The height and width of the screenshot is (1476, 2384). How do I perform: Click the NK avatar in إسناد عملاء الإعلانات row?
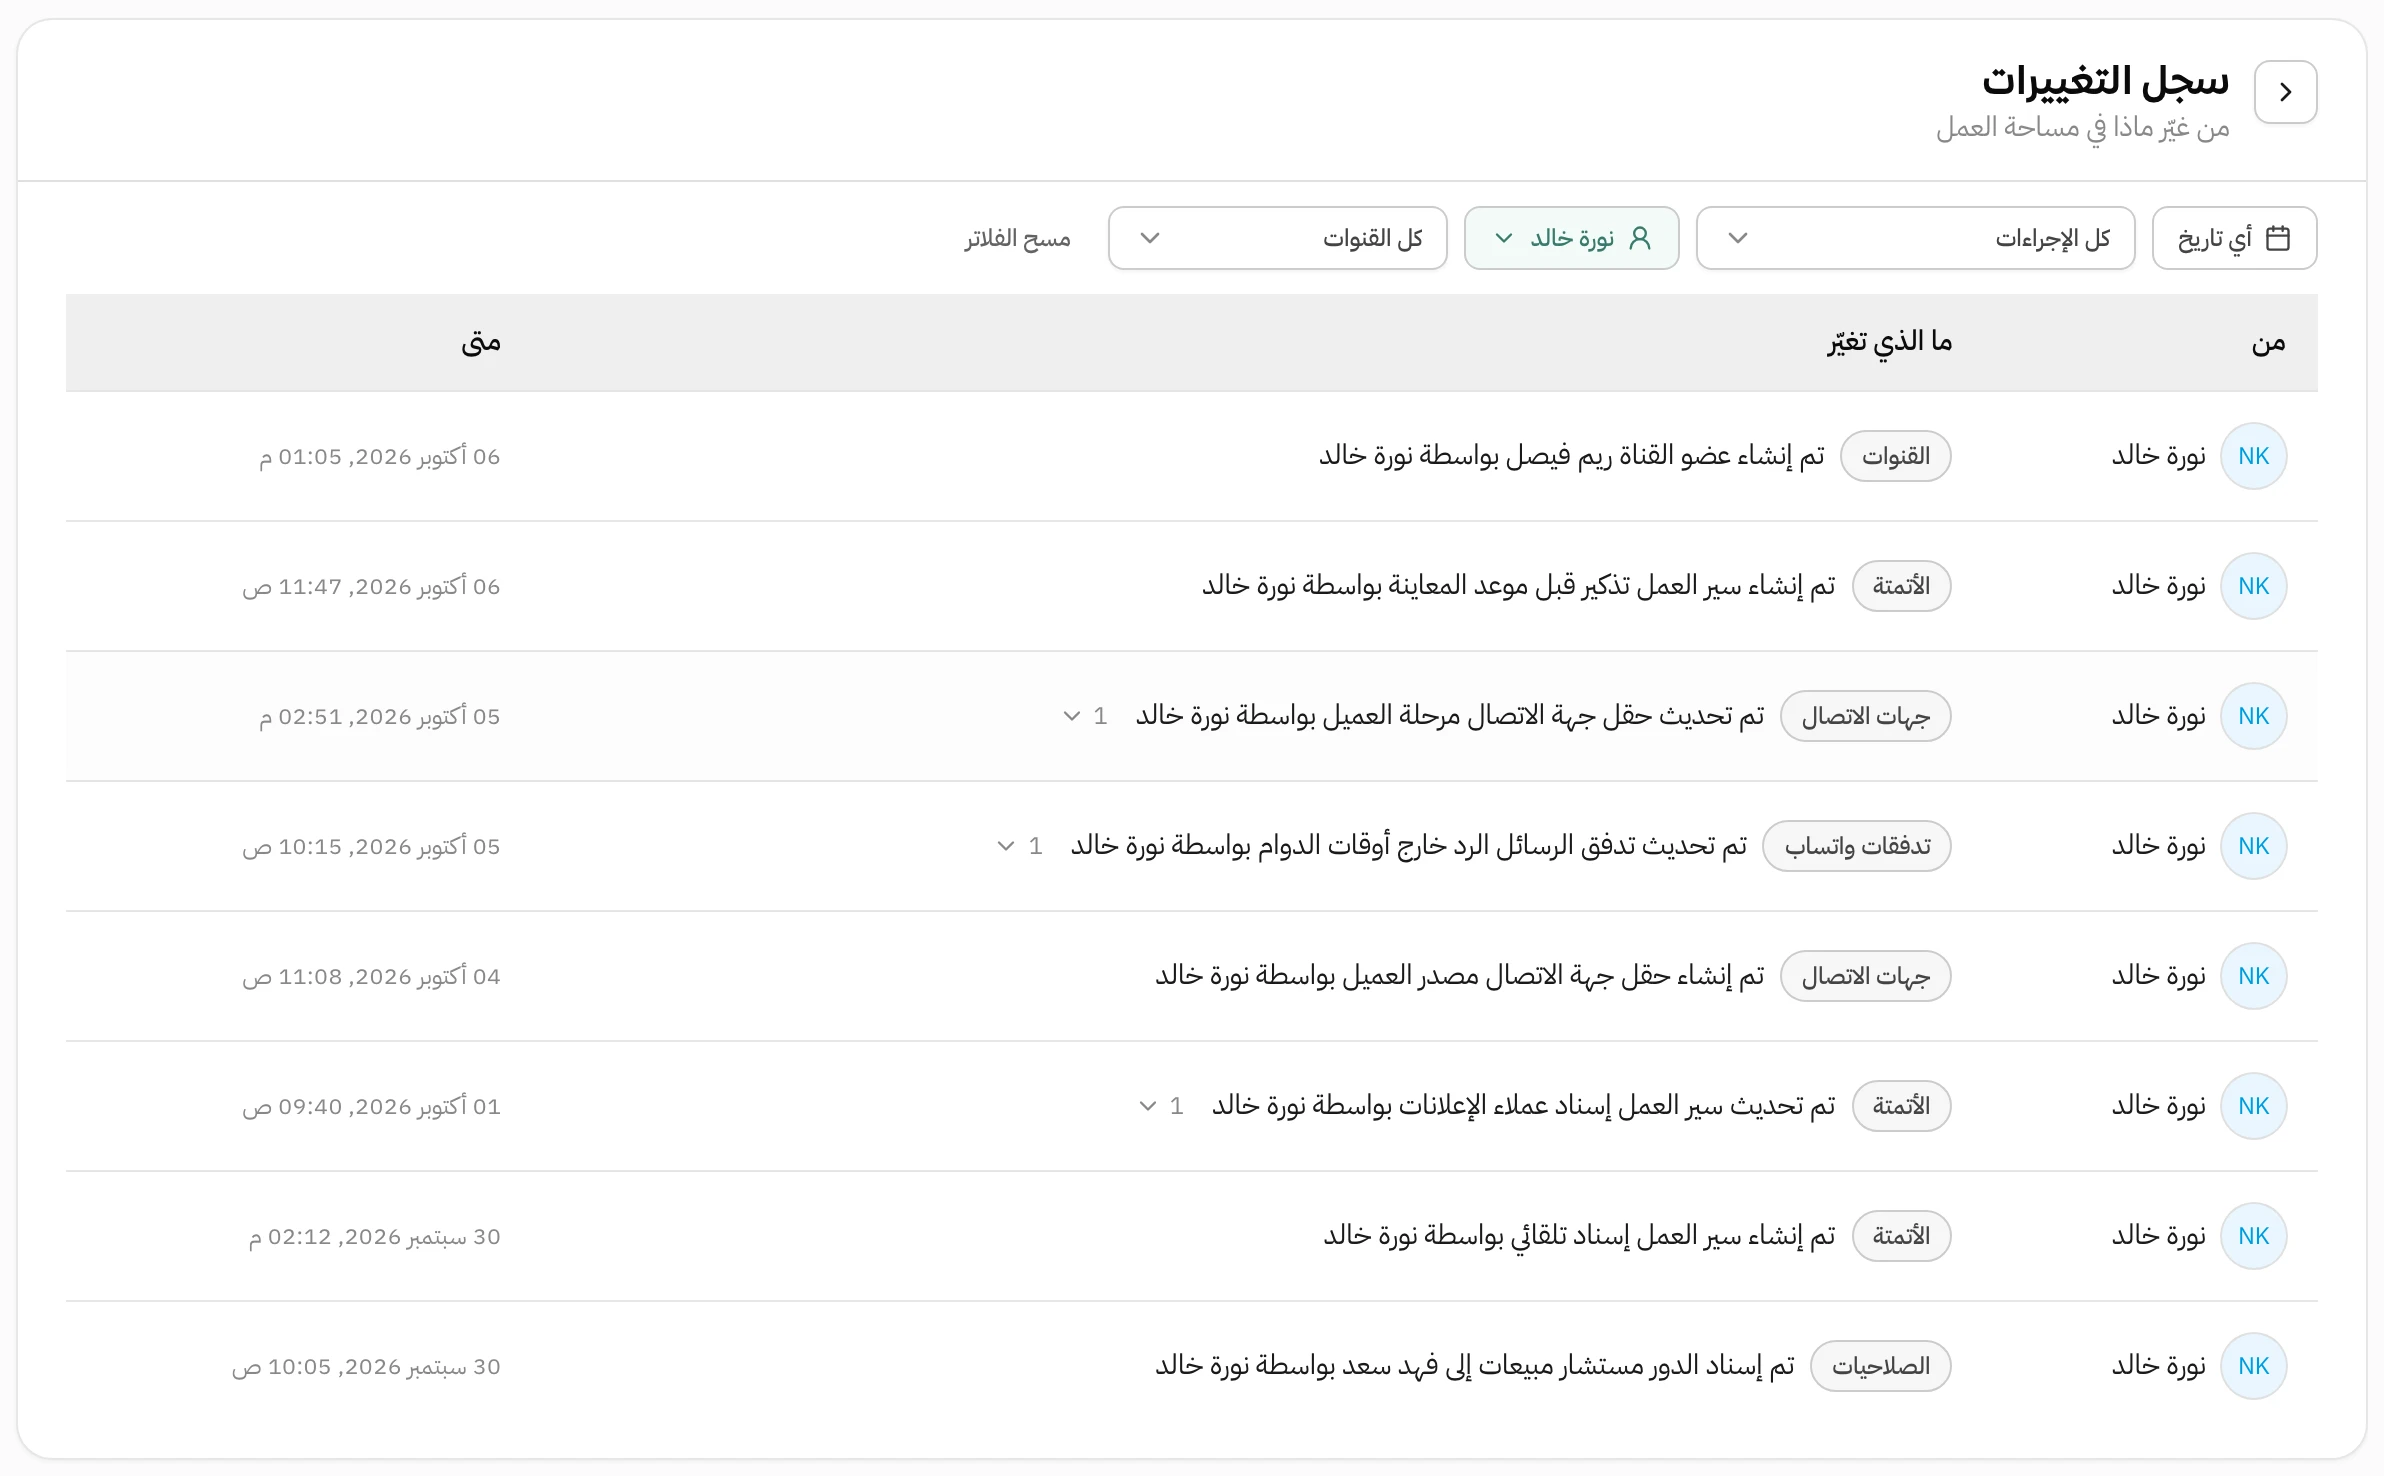pyautogui.click(x=2253, y=1106)
